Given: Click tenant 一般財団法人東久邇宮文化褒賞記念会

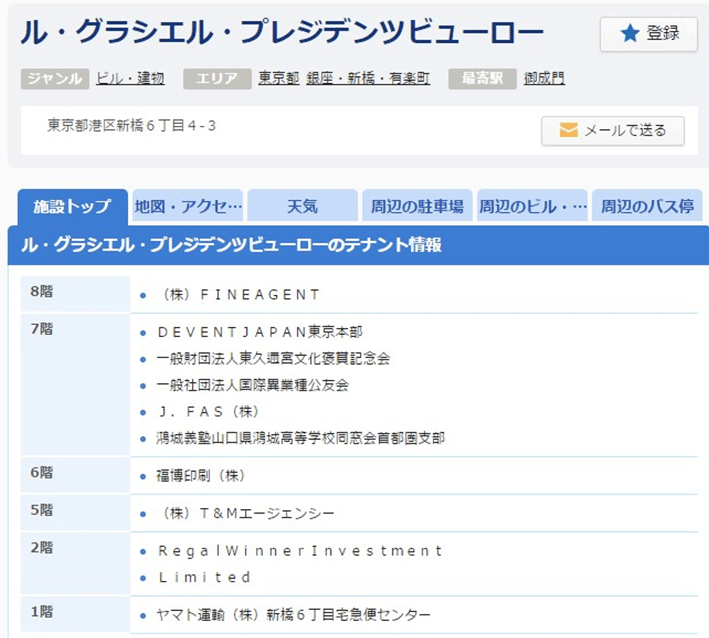Looking at the screenshot, I should (273, 359).
